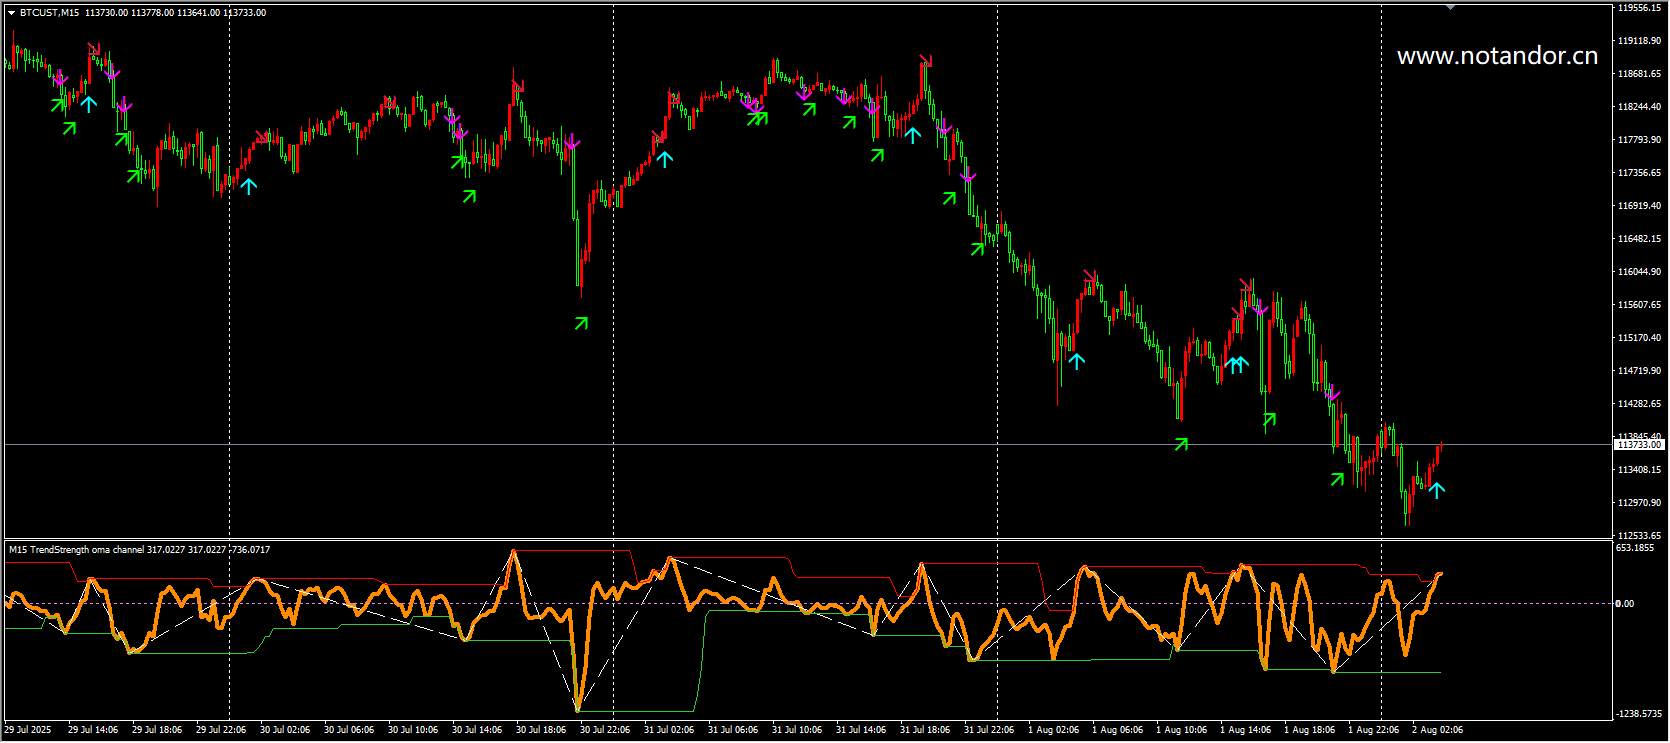Screen dimensions: 1670x743
Task: Click time axis label 30 Jul 10:06
Action: pyautogui.click(x=413, y=730)
